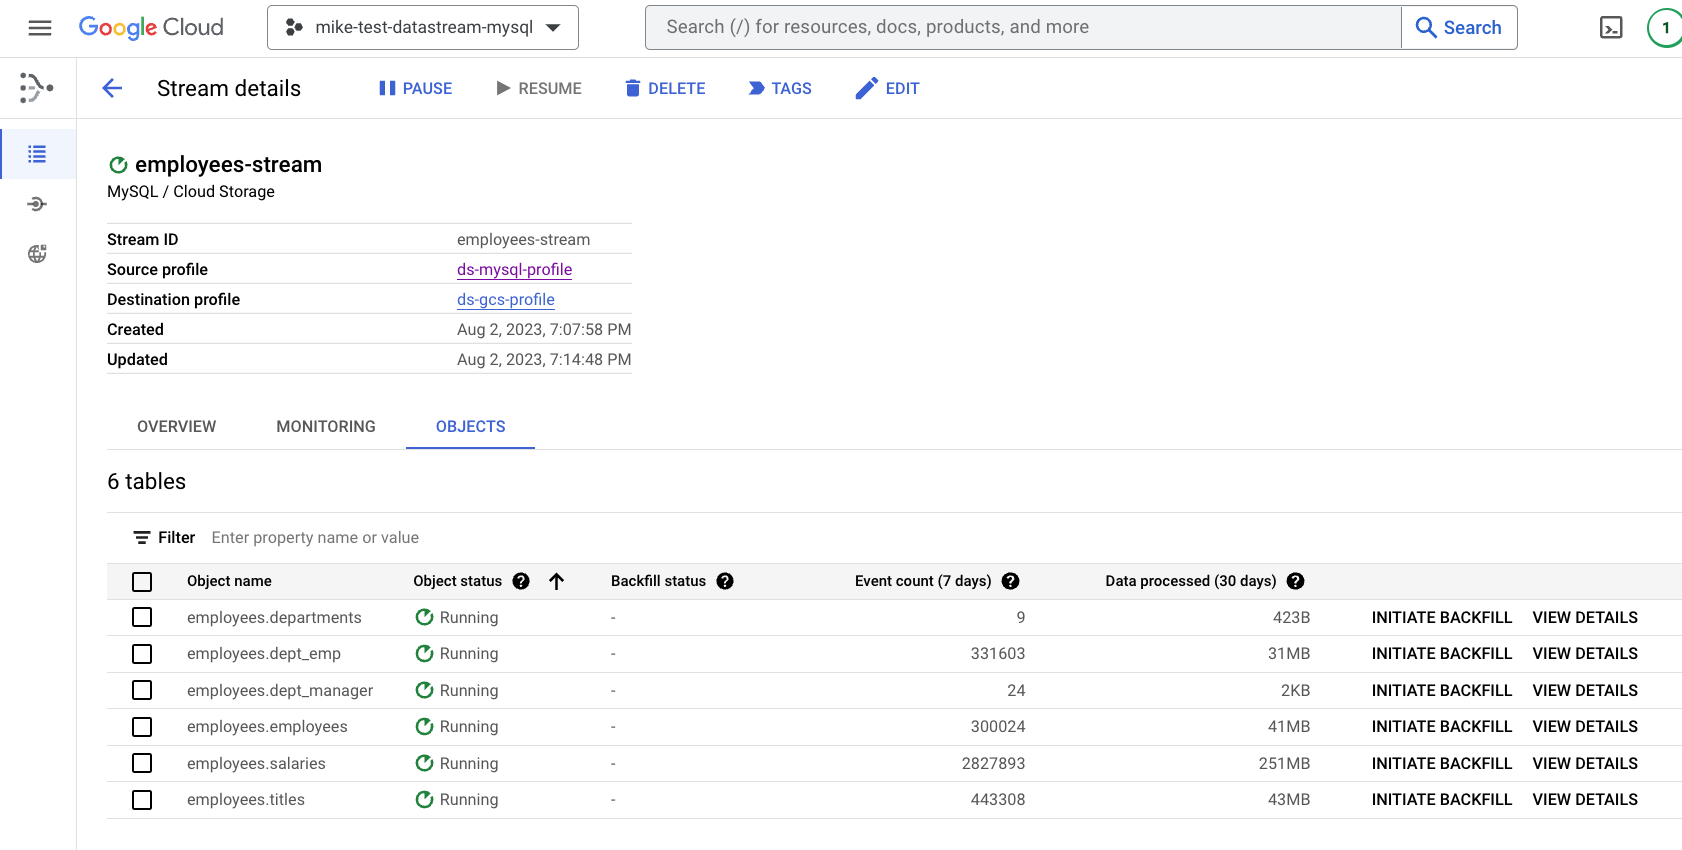The width and height of the screenshot is (1682, 850).
Task: View details for employees.employees
Action: click(x=1585, y=726)
